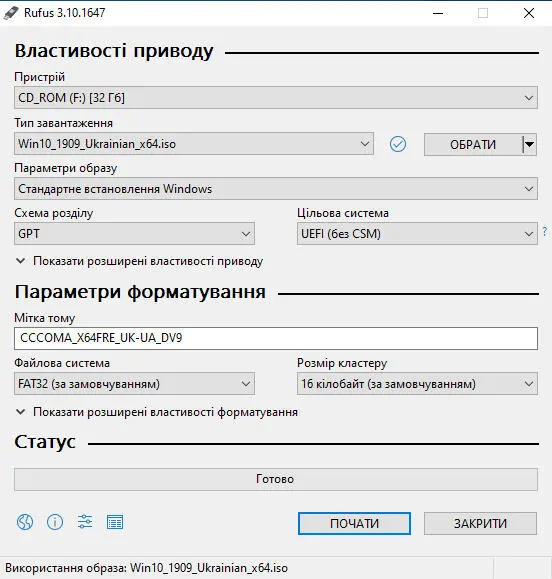Open the Схема розділу GPT dropdown
This screenshot has width=552, height=579.
[134, 233]
